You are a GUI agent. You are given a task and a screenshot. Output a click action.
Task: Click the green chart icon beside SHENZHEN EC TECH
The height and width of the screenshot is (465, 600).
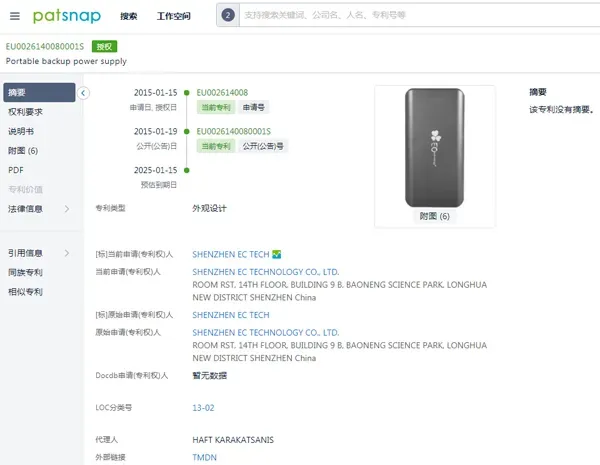click(277, 254)
